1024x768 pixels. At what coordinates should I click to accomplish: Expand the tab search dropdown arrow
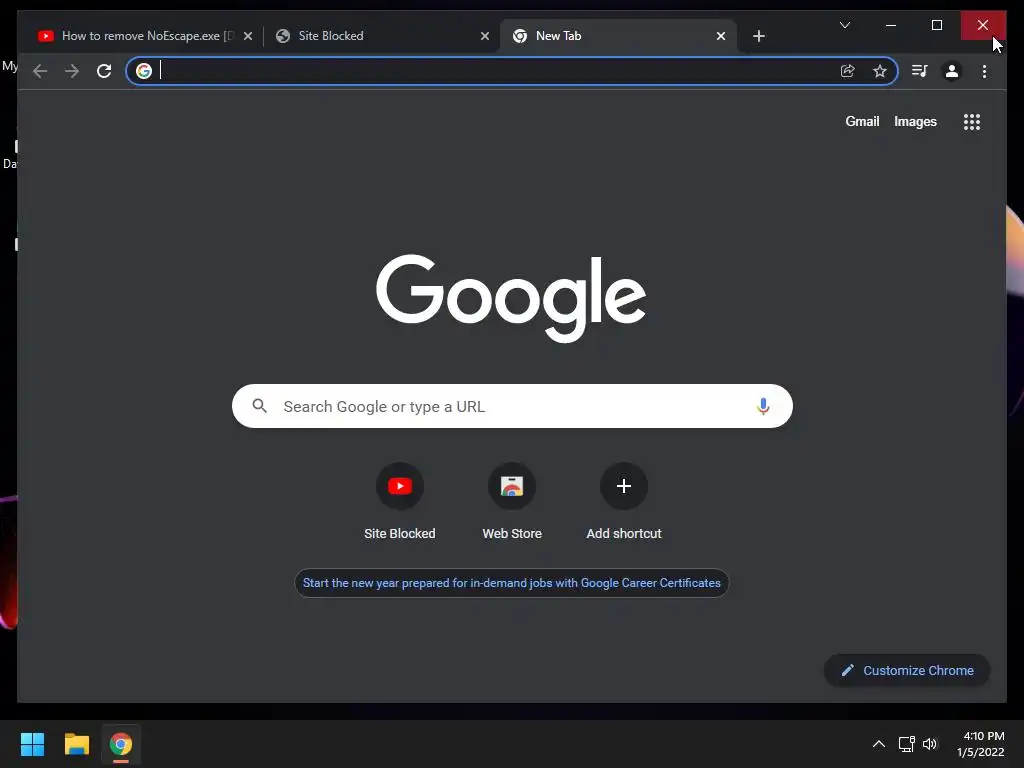click(844, 25)
